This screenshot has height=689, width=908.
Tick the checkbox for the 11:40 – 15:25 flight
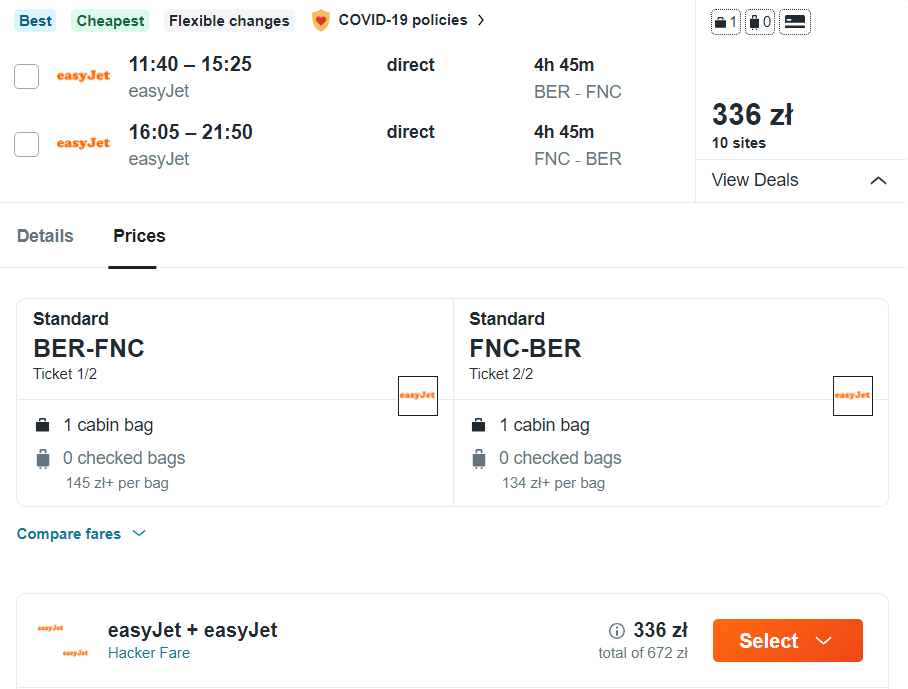click(x=27, y=77)
